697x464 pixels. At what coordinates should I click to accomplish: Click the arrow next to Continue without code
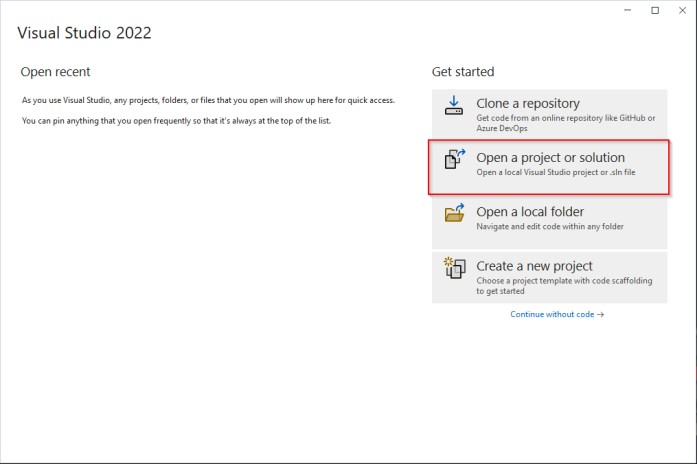tap(600, 314)
